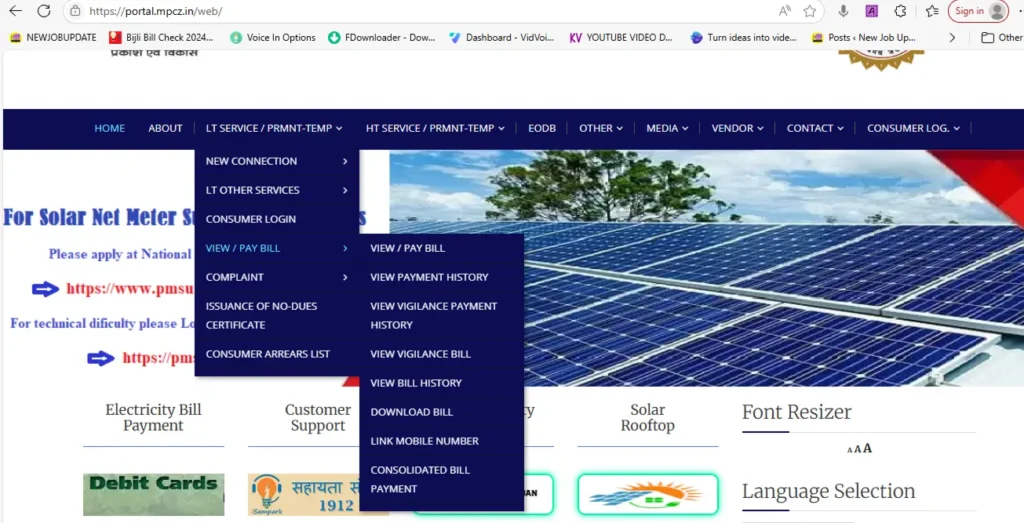Set the smallest font size A
Viewport: 1024px width, 523px height.
point(850,450)
